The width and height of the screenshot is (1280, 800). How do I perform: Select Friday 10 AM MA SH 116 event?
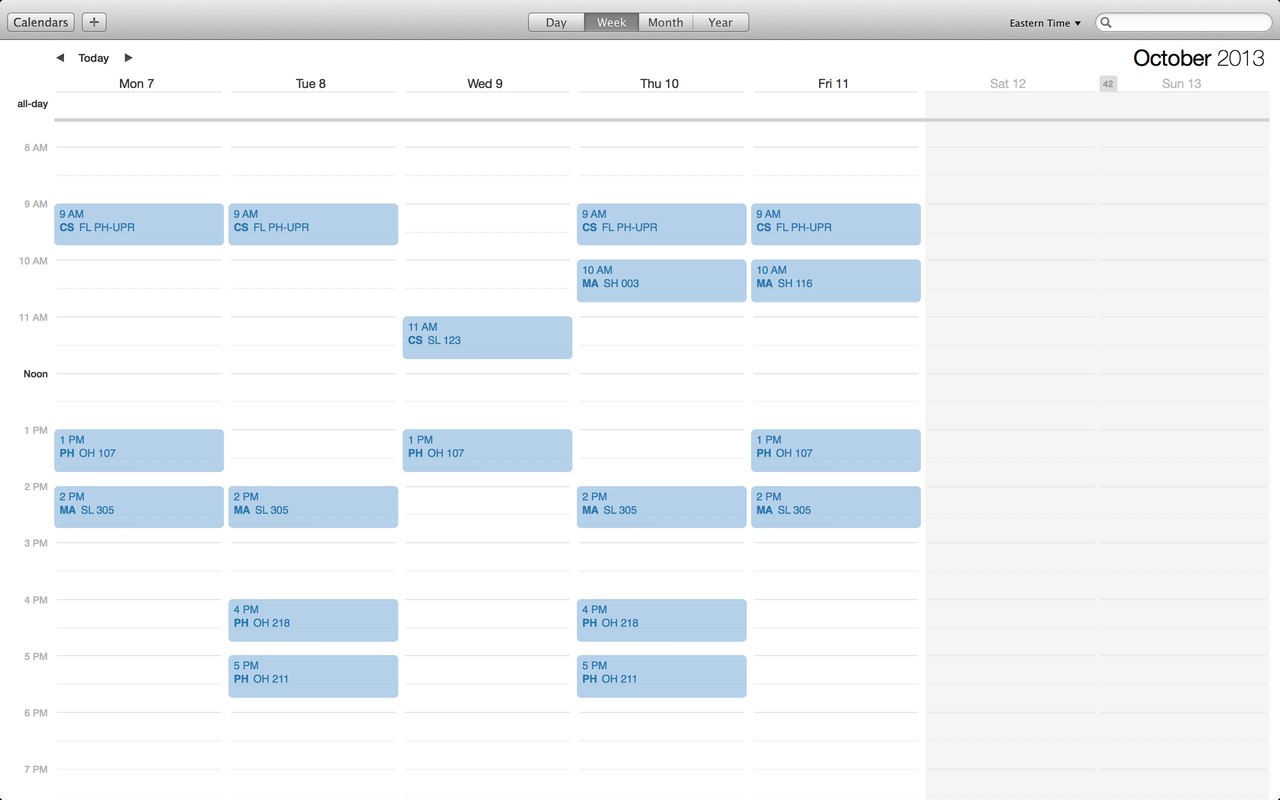pyautogui.click(x=836, y=281)
